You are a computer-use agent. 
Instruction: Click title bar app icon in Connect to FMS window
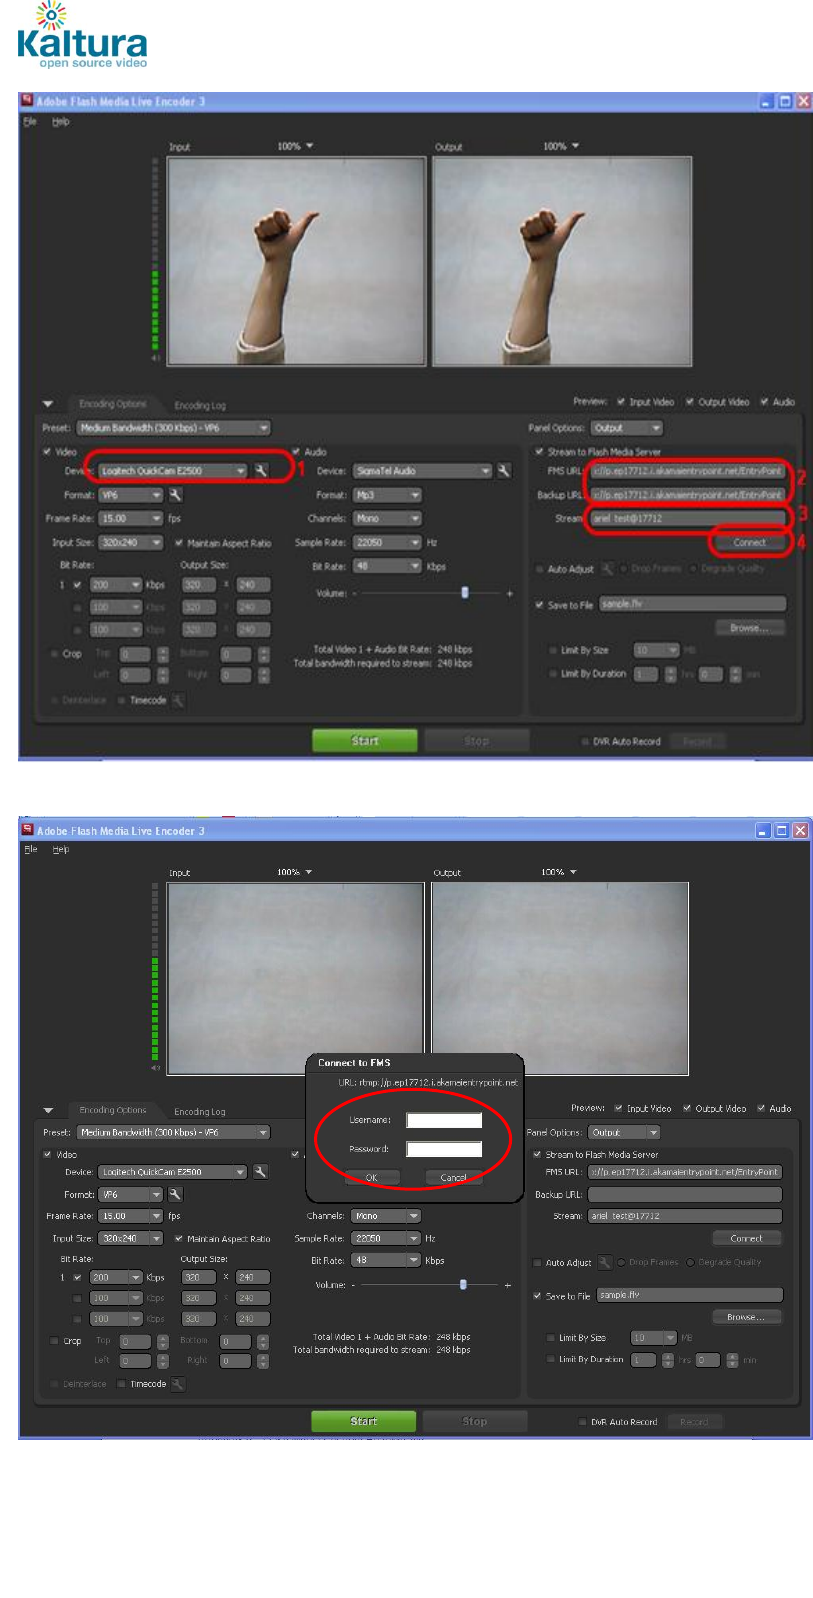pos(28,830)
